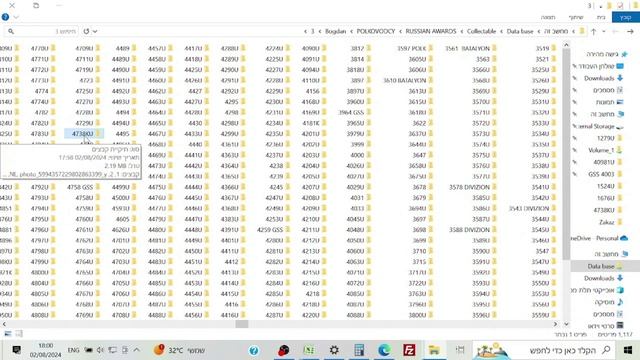
Task: Open the Downloads shortcut under Quick access
Action: point(603,78)
